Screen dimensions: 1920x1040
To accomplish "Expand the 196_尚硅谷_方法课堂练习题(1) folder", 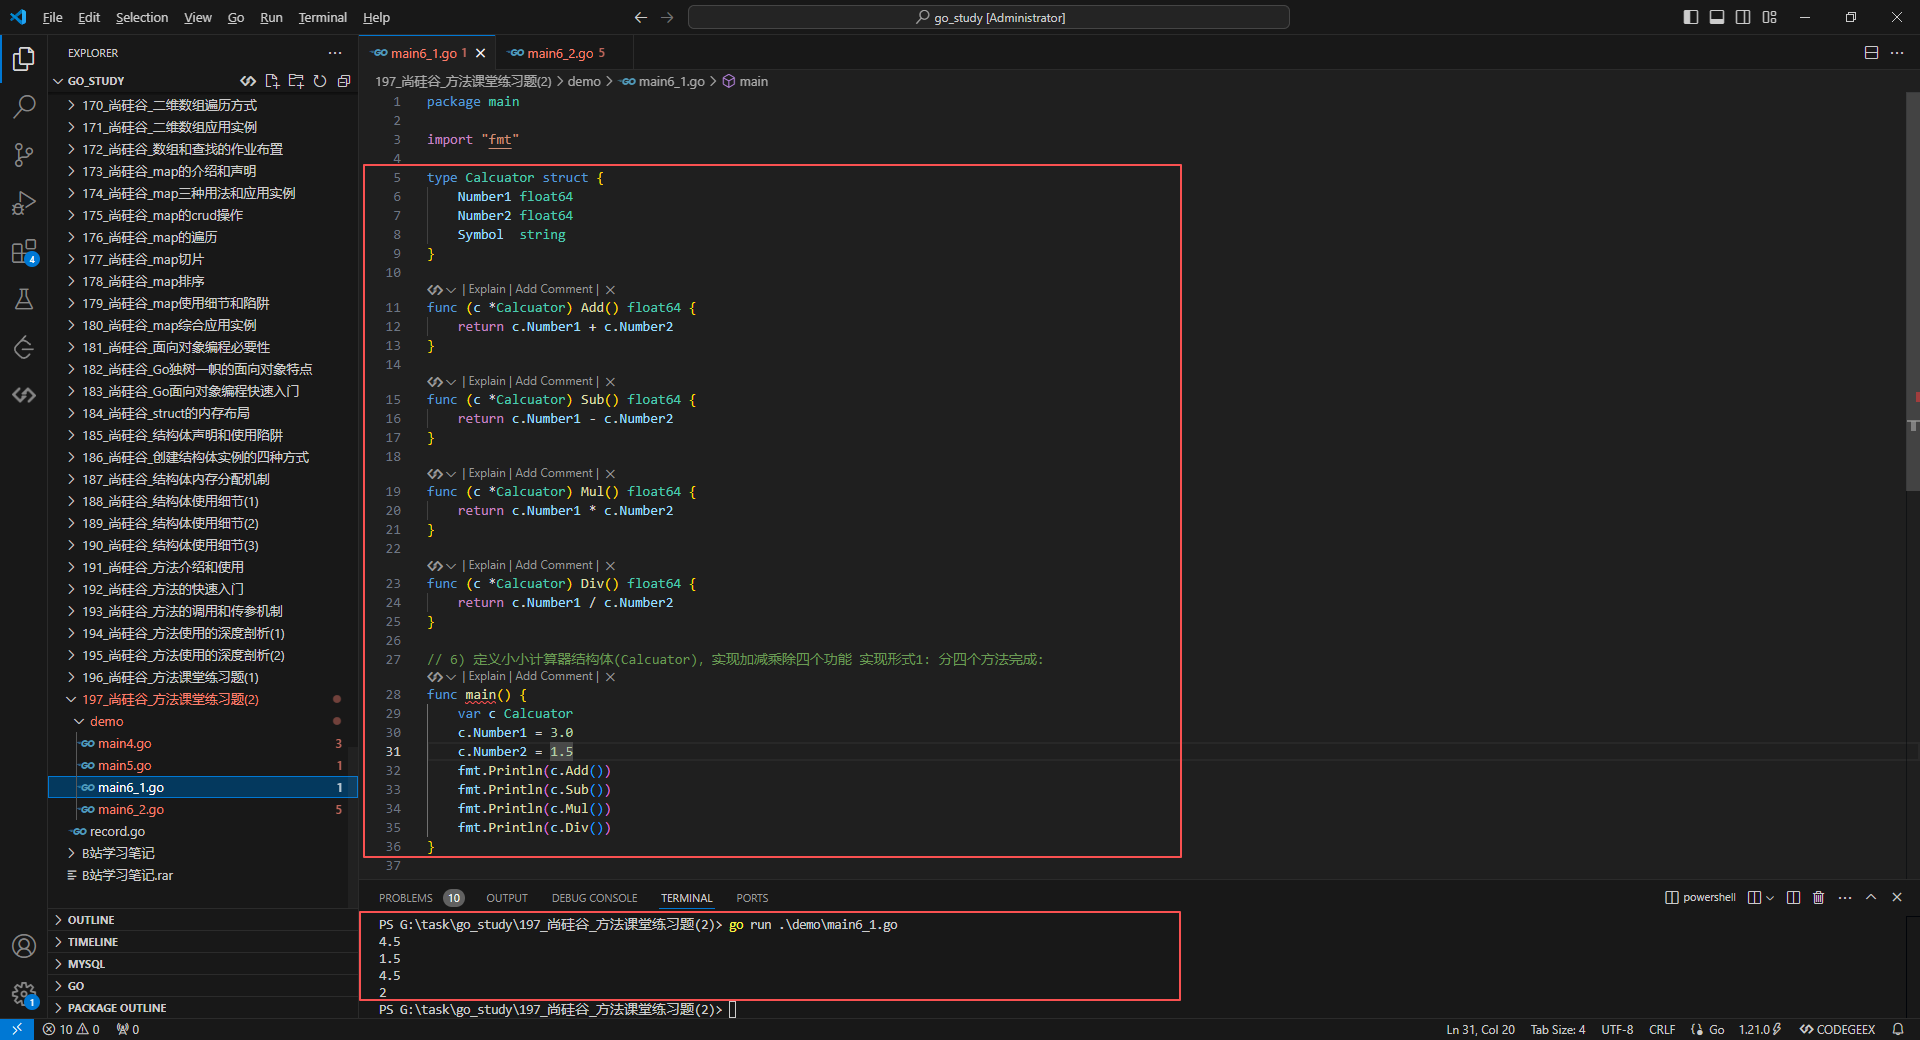I will coord(170,677).
